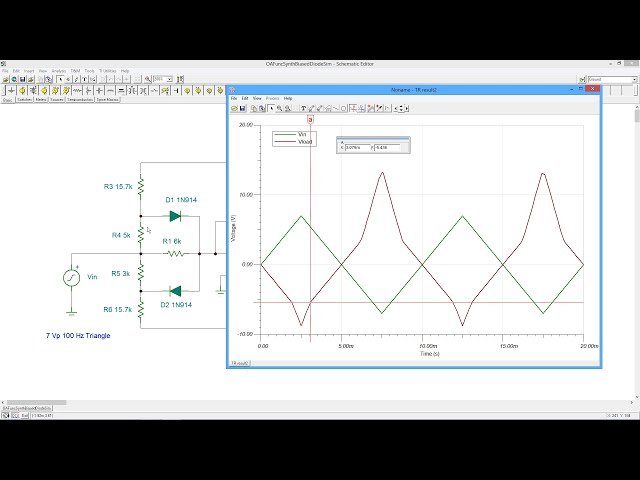Screen dimensions: 640x480
Task: Toggle cursor A in the result window toolbar
Action: (x=353, y=109)
